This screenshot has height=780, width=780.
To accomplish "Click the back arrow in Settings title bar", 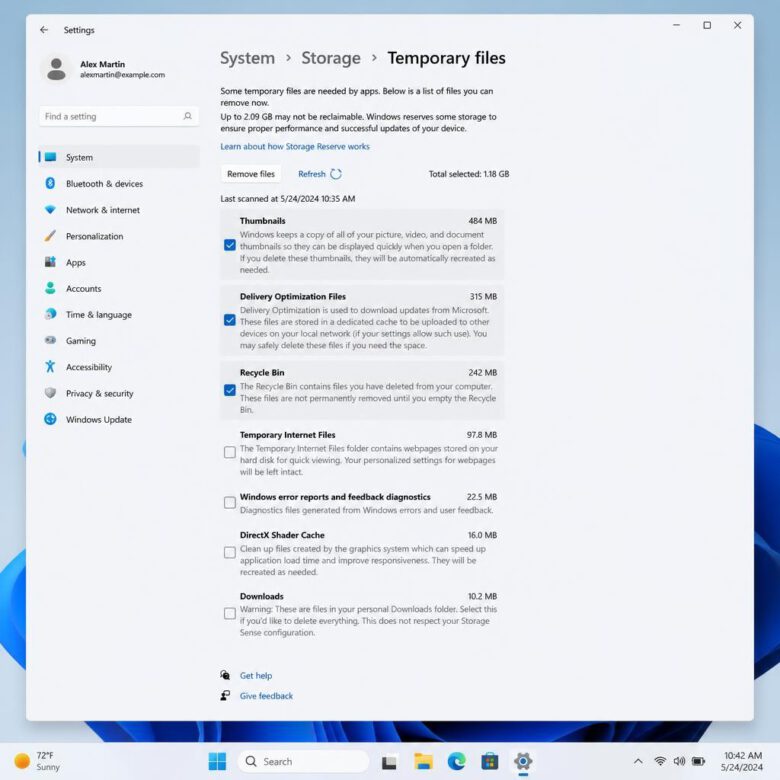I will [44, 30].
